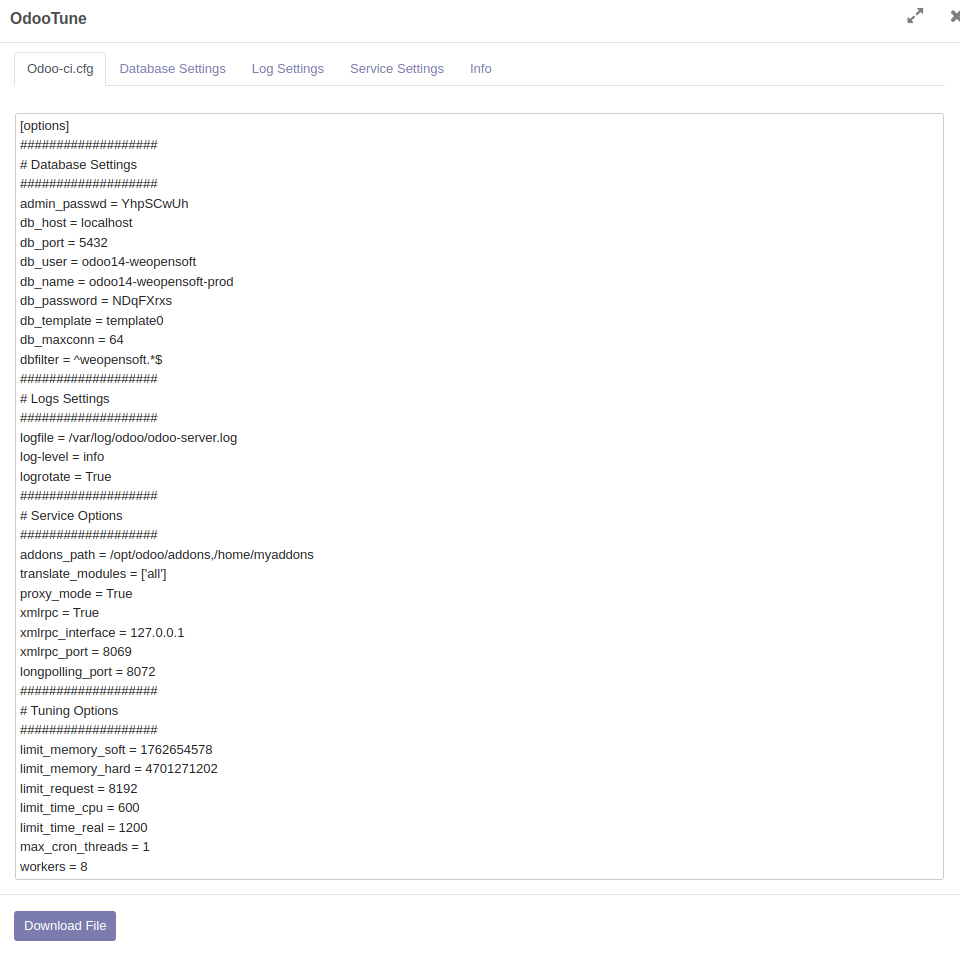Image resolution: width=960 pixels, height=955 pixels.
Task: Click the addons_path config line
Action: [166, 555]
